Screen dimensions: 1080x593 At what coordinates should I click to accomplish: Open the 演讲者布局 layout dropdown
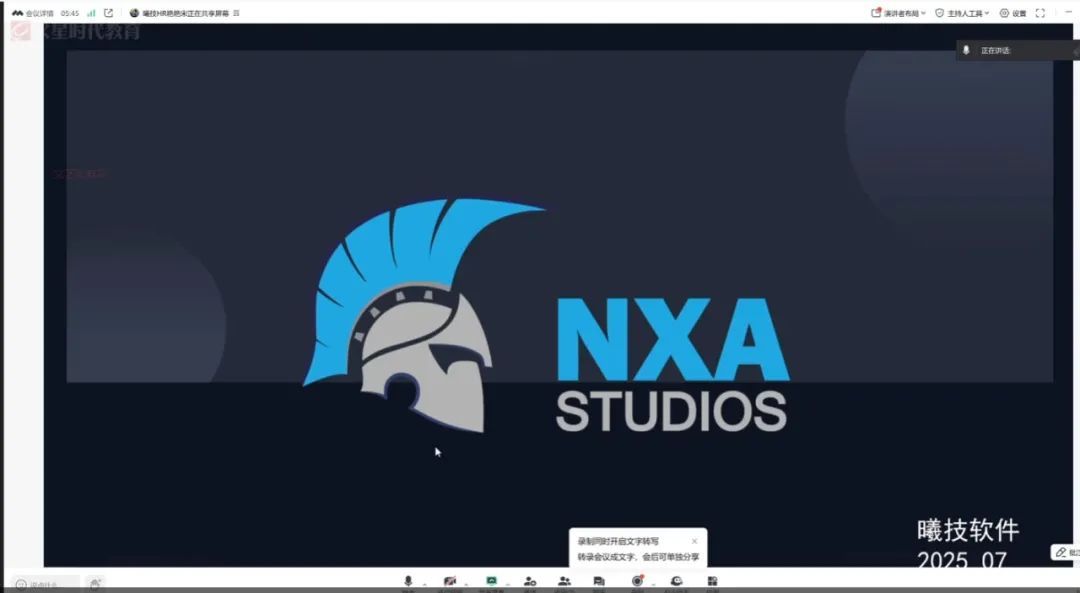click(x=898, y=13)
